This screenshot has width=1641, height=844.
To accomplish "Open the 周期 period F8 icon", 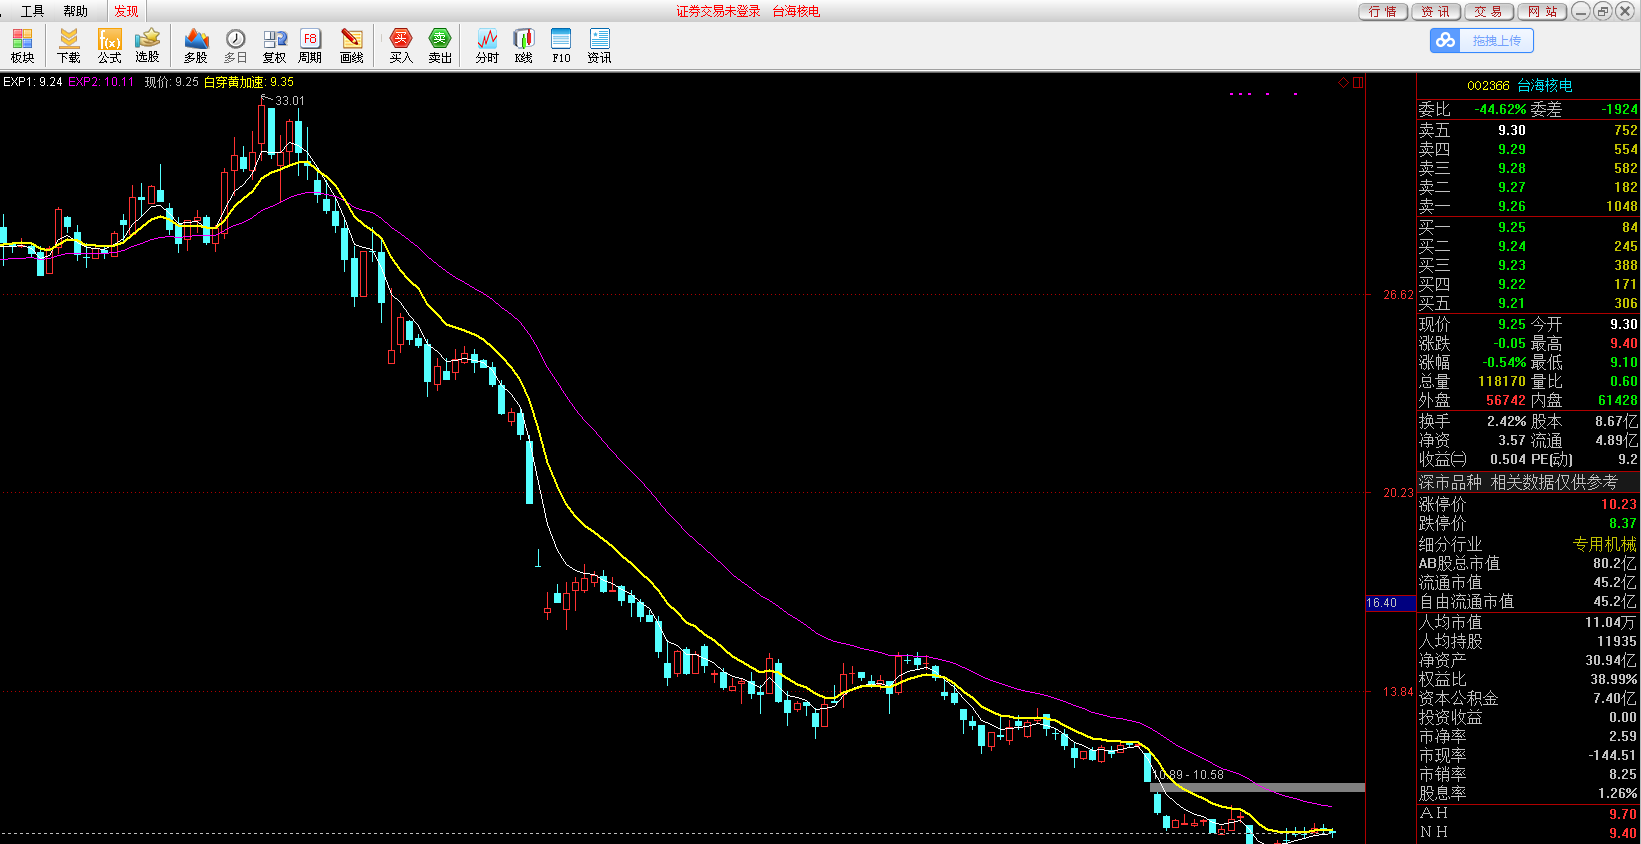I will pyautogui.click(x=310, y=45).
